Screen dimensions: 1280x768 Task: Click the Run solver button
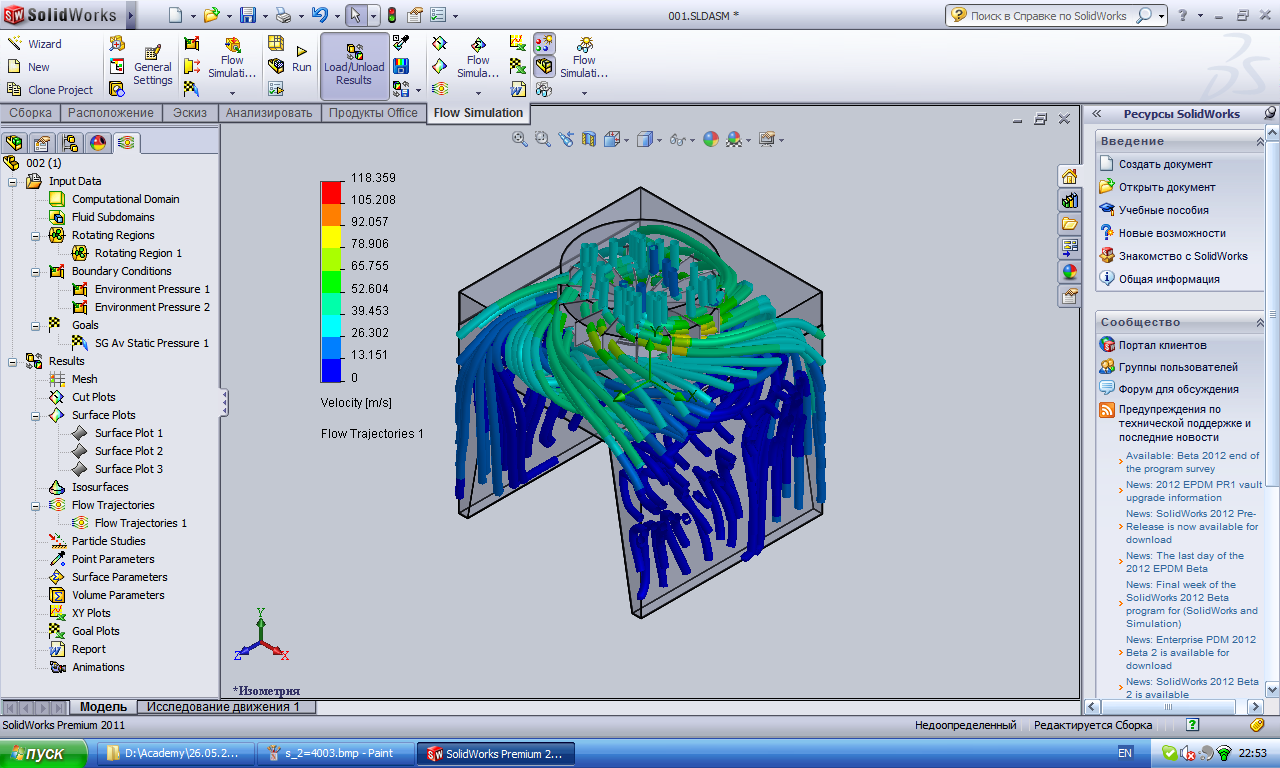301,60
